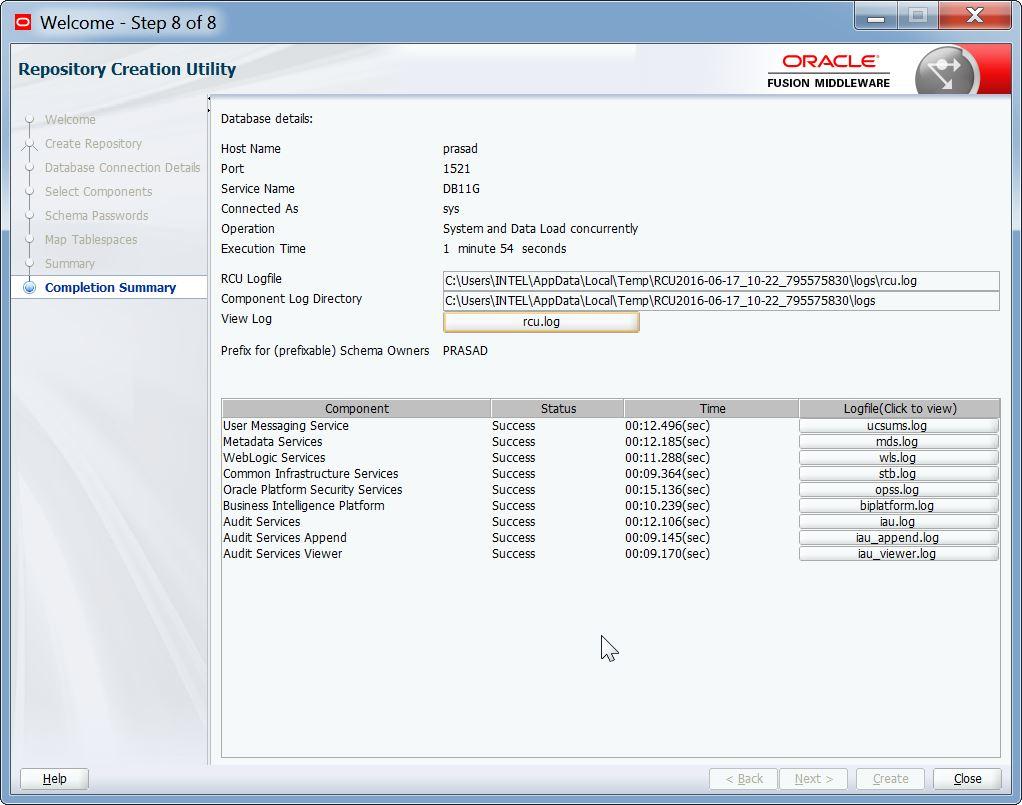Click the Connected As value sys
The image size is (1022, 805).
click(x=451, y=209)
